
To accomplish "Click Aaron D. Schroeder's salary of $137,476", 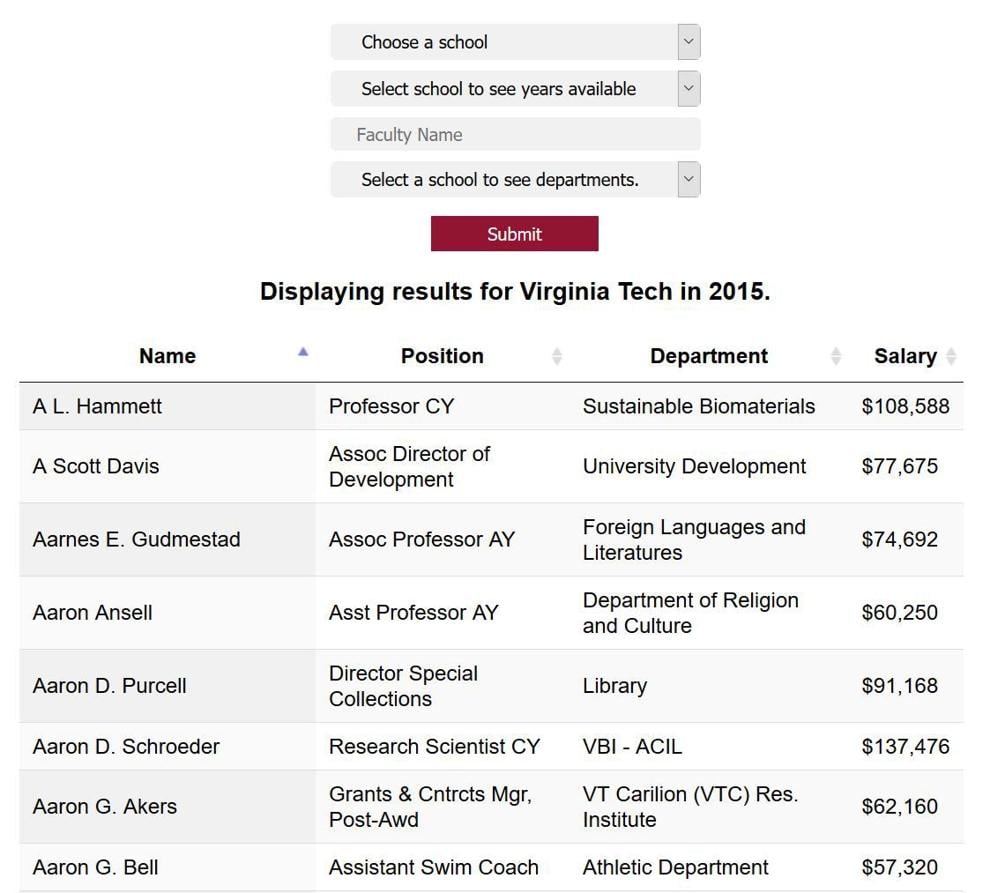I will [x=903, y=746].
